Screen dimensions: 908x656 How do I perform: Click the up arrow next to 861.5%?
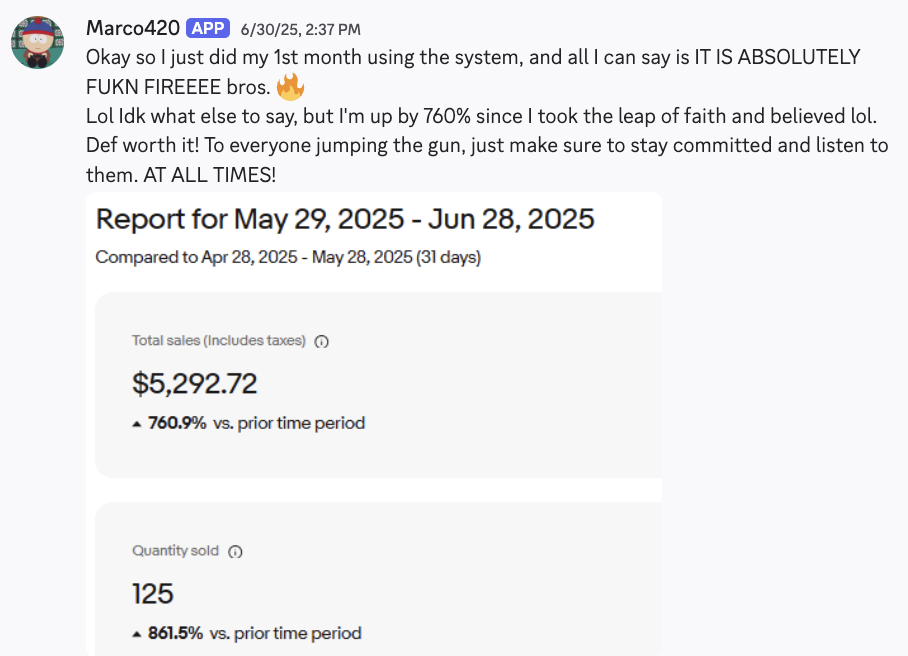coord(137,633)
